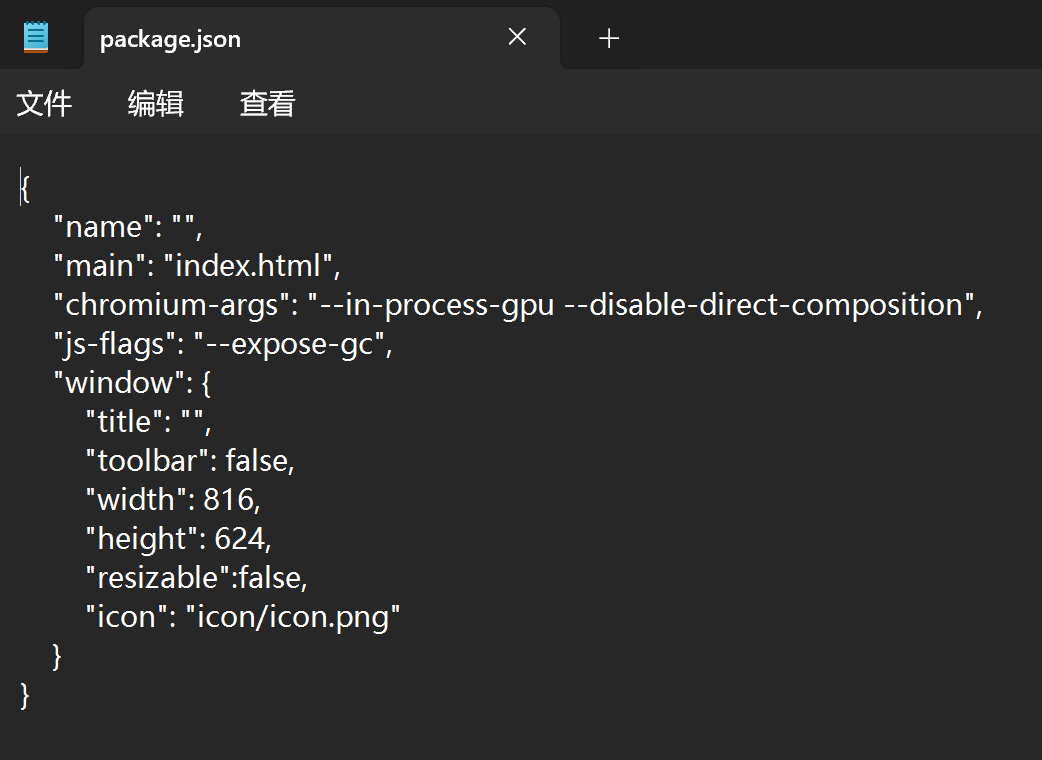
Task: Close the package.json tab
Action: click(x=517, y=37)
